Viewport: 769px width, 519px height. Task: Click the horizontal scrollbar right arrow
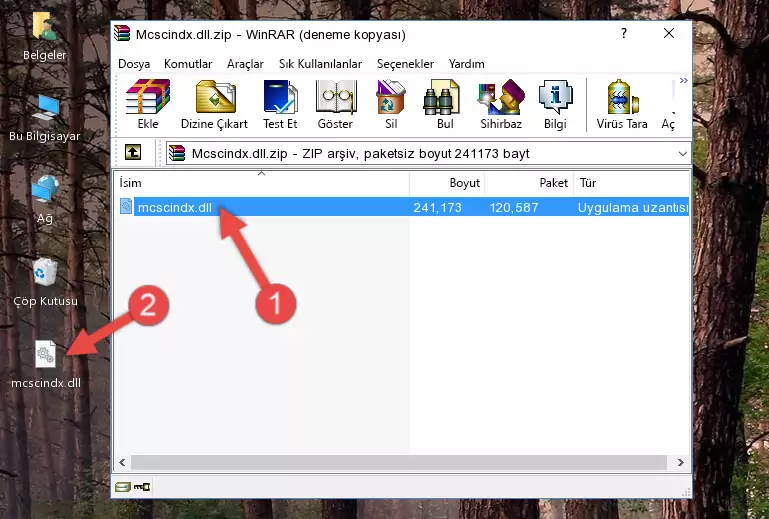click(681, 462)
